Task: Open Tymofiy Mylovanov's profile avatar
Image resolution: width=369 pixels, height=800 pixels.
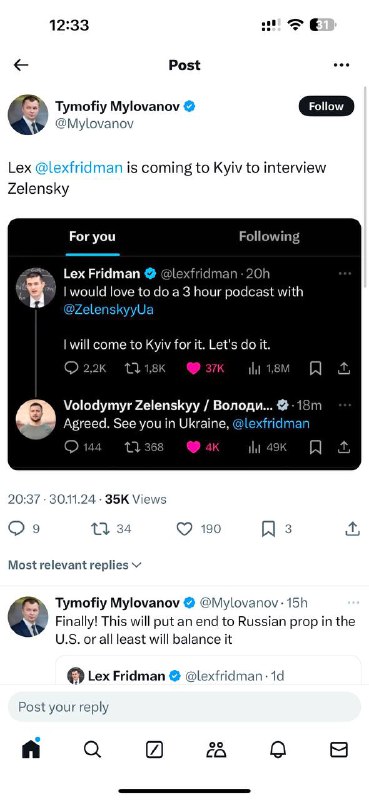Action: 28,114
